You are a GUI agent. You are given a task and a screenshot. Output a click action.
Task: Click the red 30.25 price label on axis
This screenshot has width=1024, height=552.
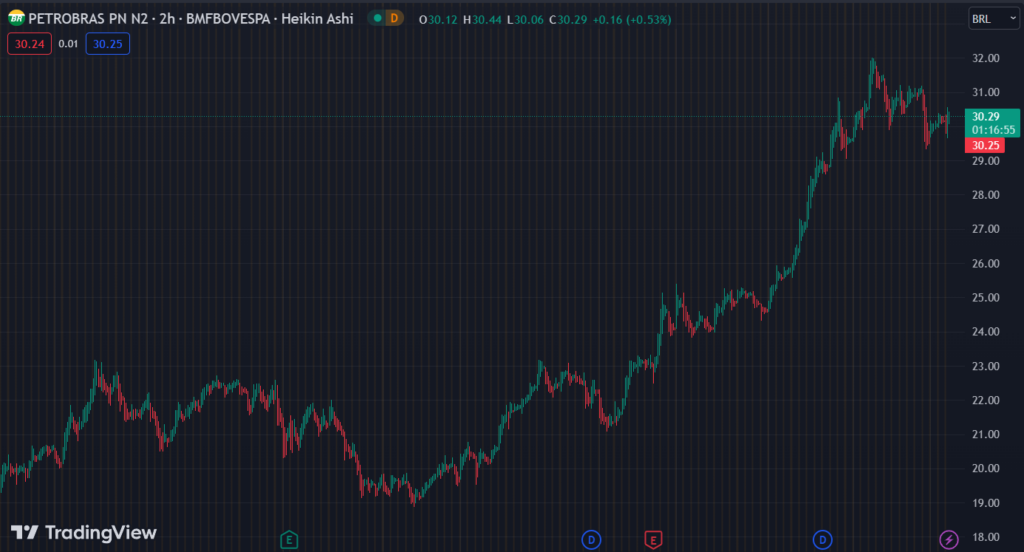[x=985, y=145]
